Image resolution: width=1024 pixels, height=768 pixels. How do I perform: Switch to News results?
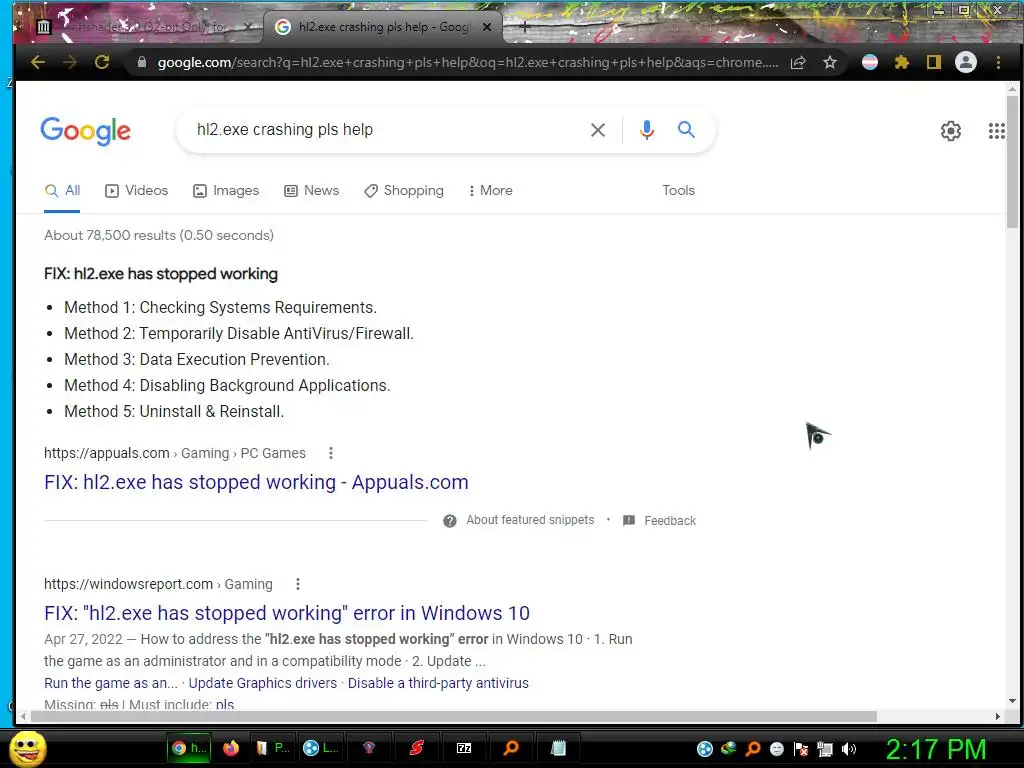click(x=312, y=191)
